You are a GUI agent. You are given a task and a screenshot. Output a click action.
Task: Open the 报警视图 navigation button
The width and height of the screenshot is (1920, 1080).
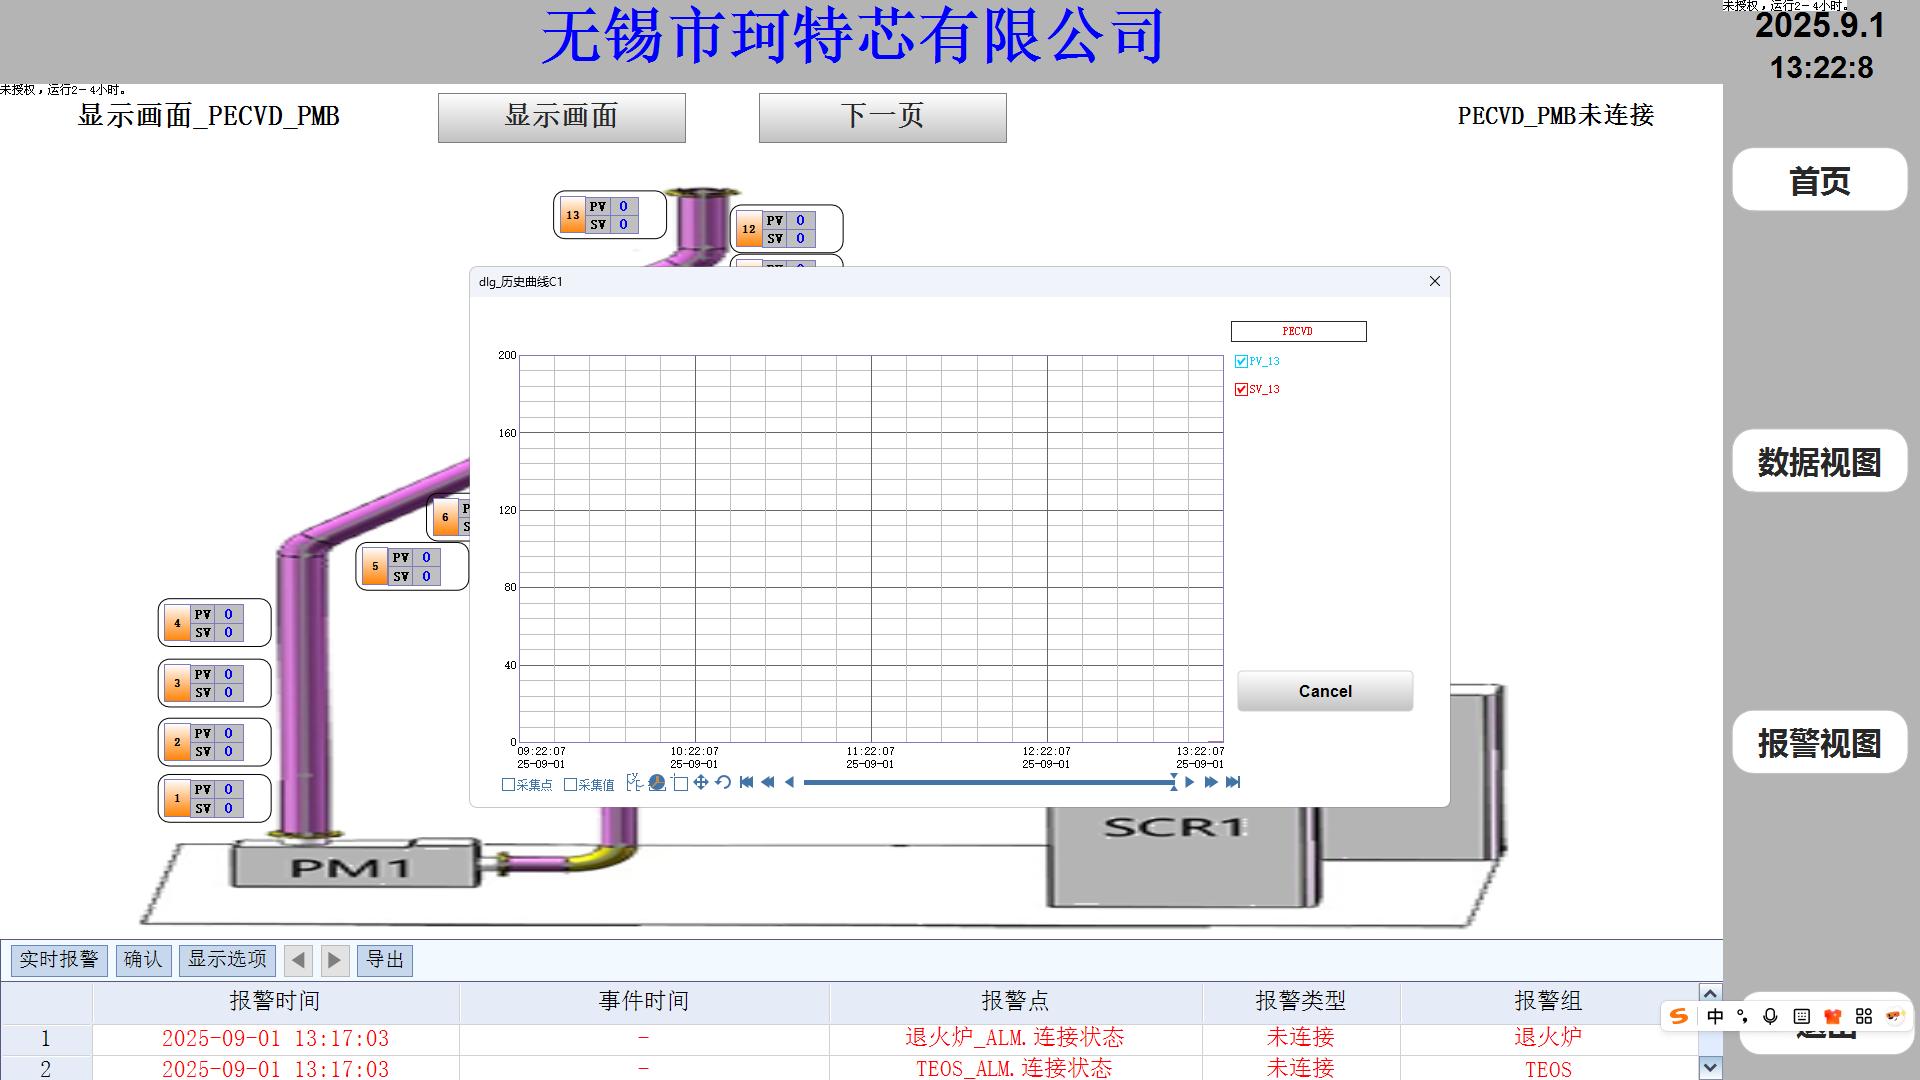(x=1819, y=742)
